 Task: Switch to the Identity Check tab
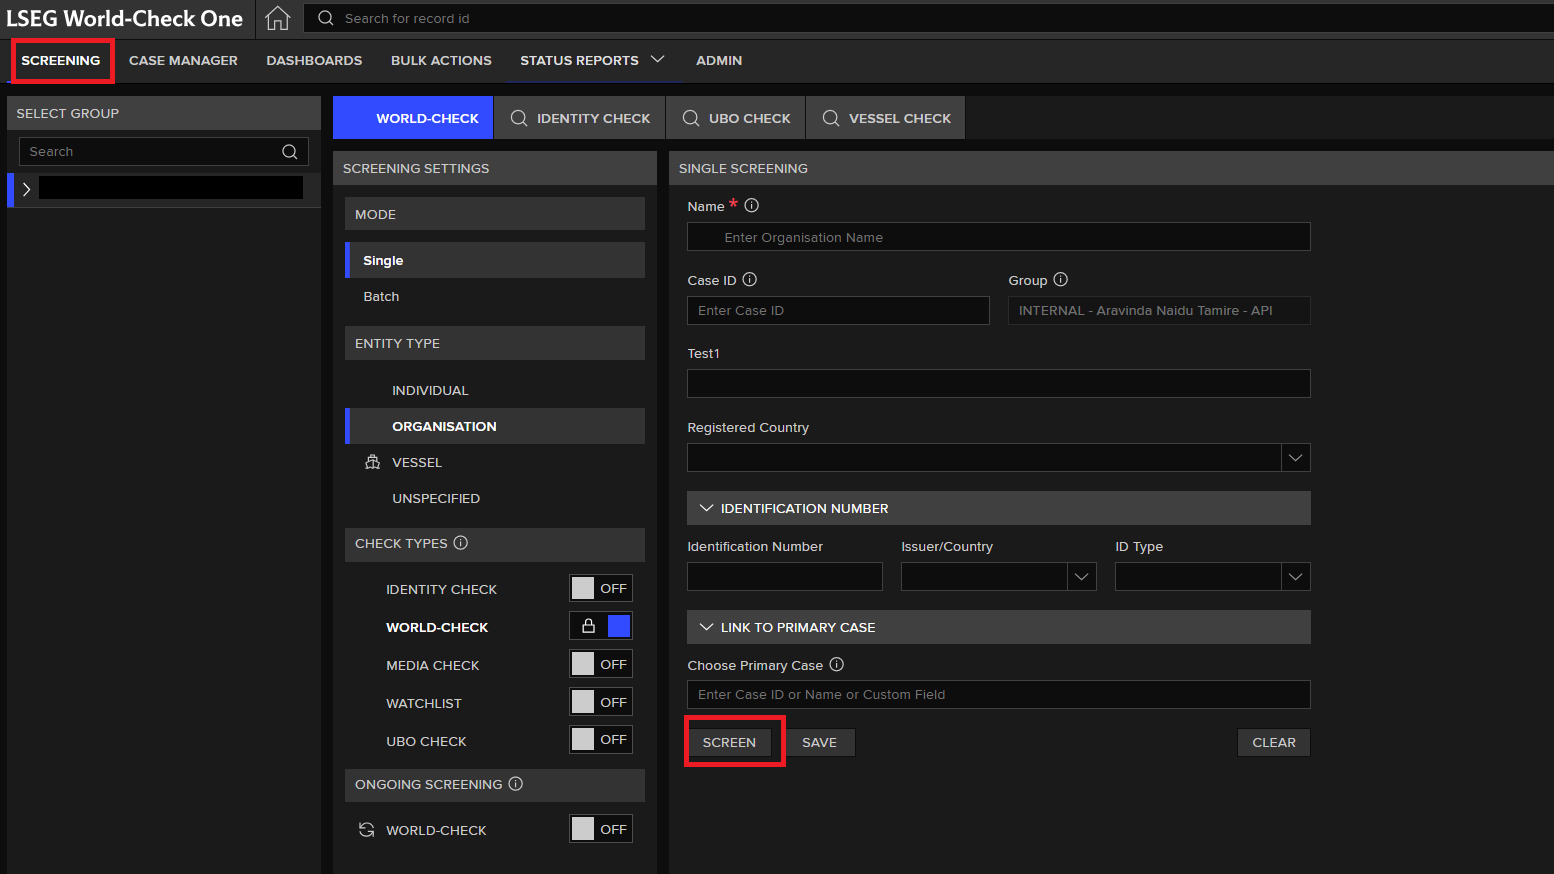(x=580, y=118)
